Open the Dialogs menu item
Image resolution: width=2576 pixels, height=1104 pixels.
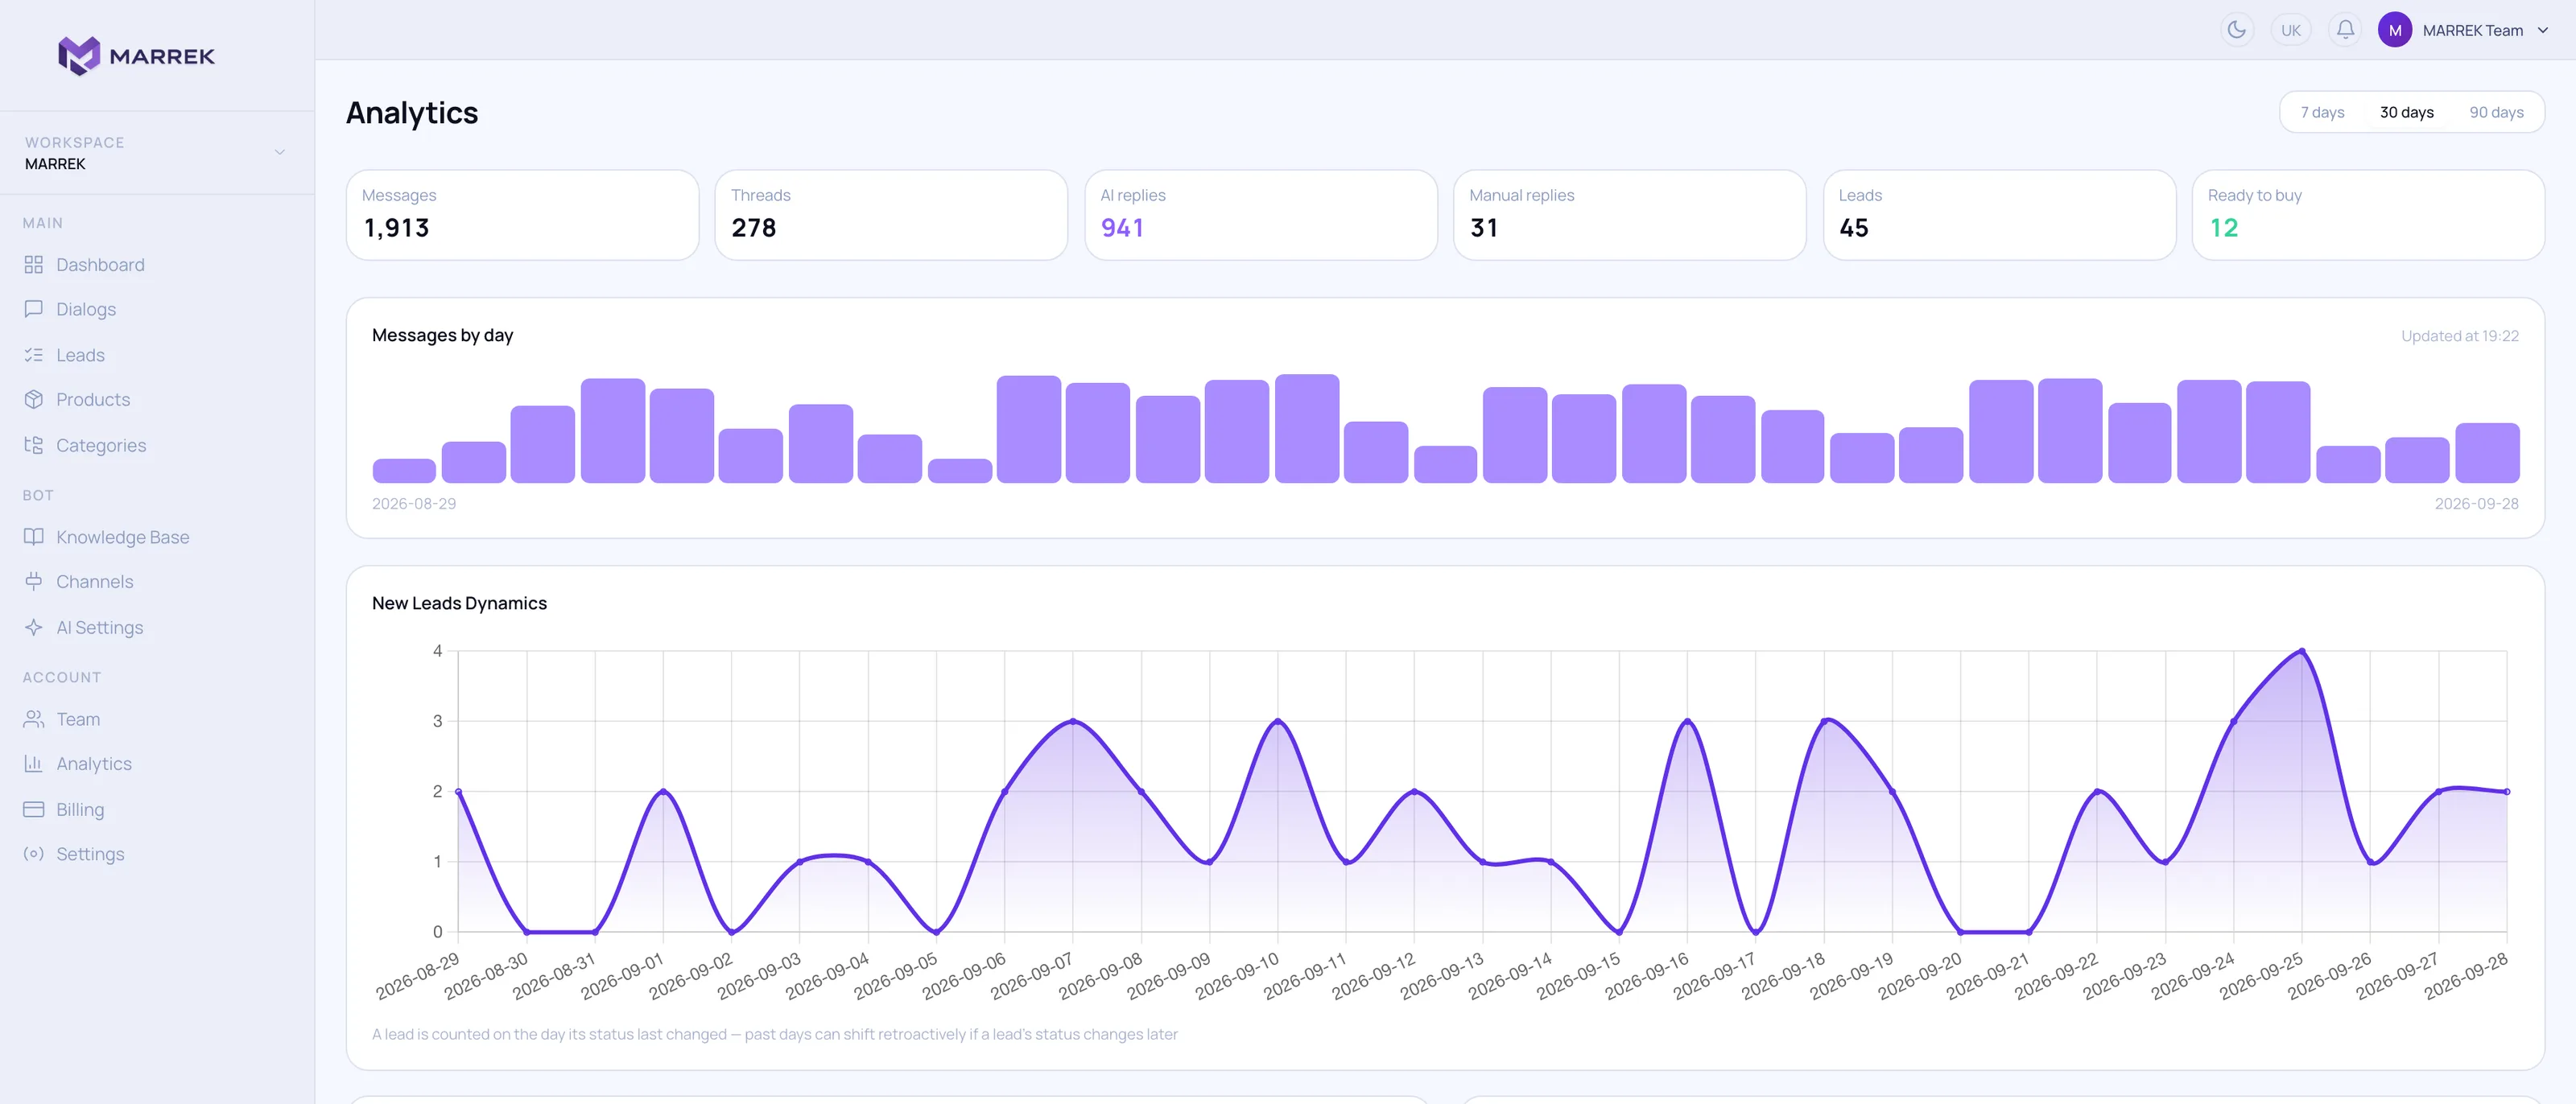pos(86,309)
